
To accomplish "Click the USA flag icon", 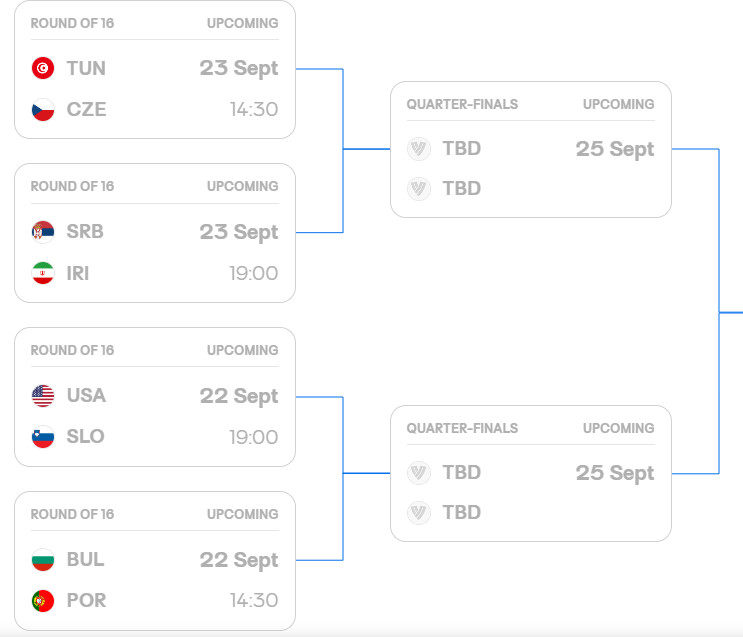I will click(x=43, y=396).
